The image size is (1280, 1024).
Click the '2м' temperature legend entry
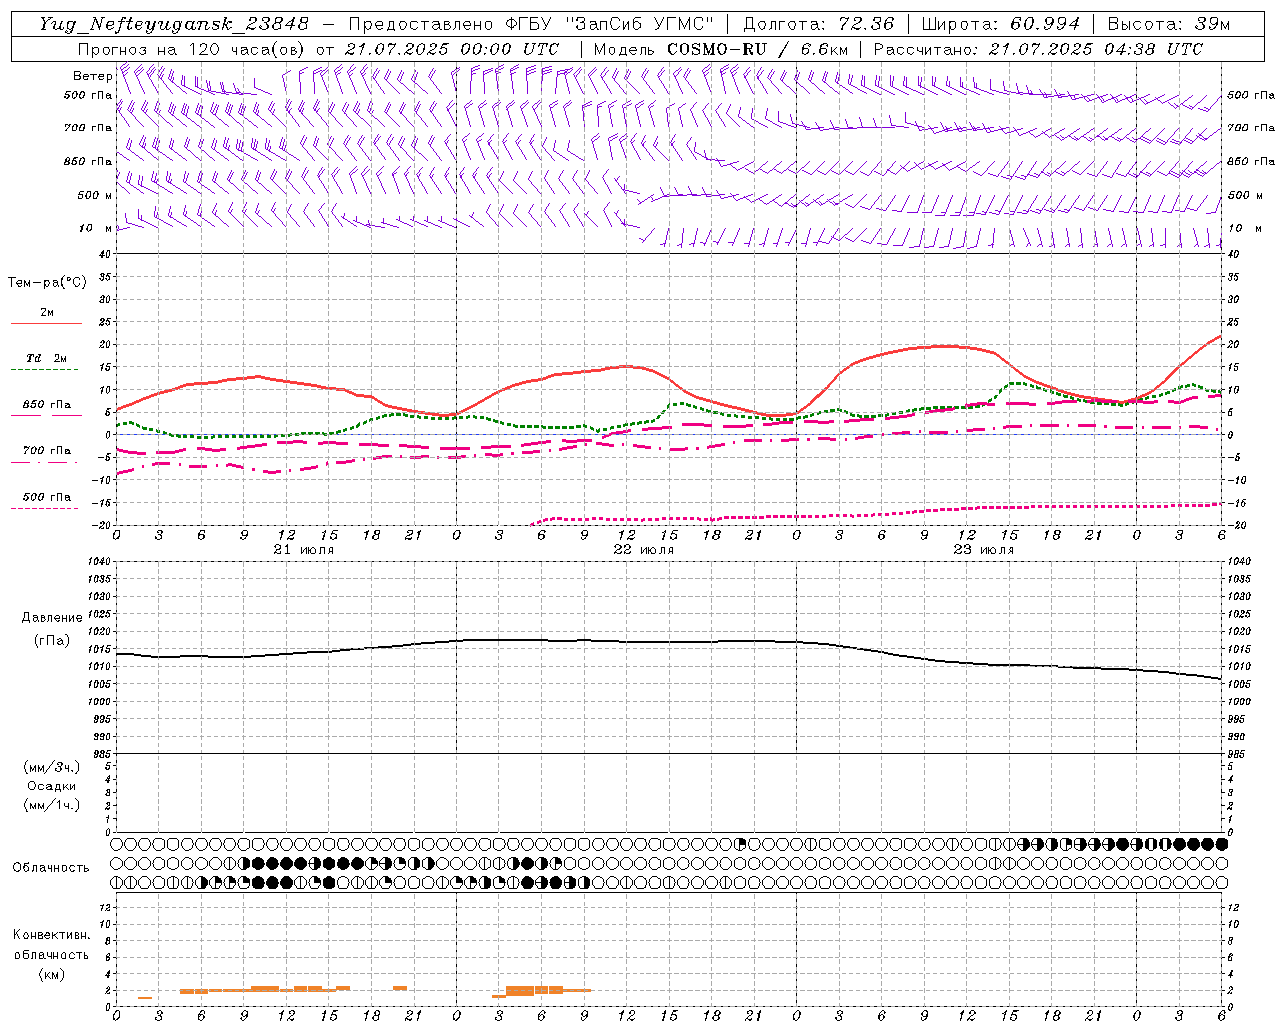coord(47,313)
